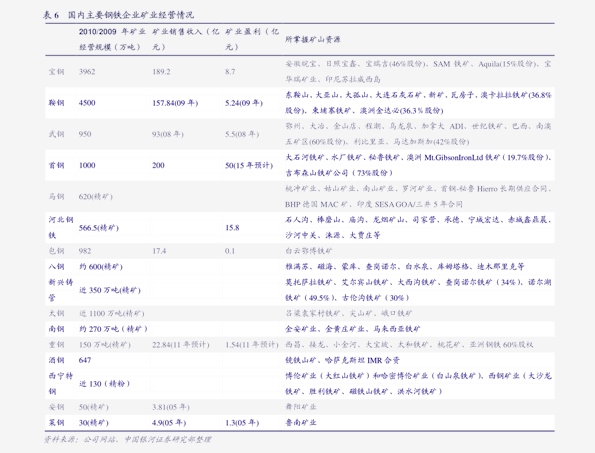Select the row label '河北钢铁'

pos(61,228)
